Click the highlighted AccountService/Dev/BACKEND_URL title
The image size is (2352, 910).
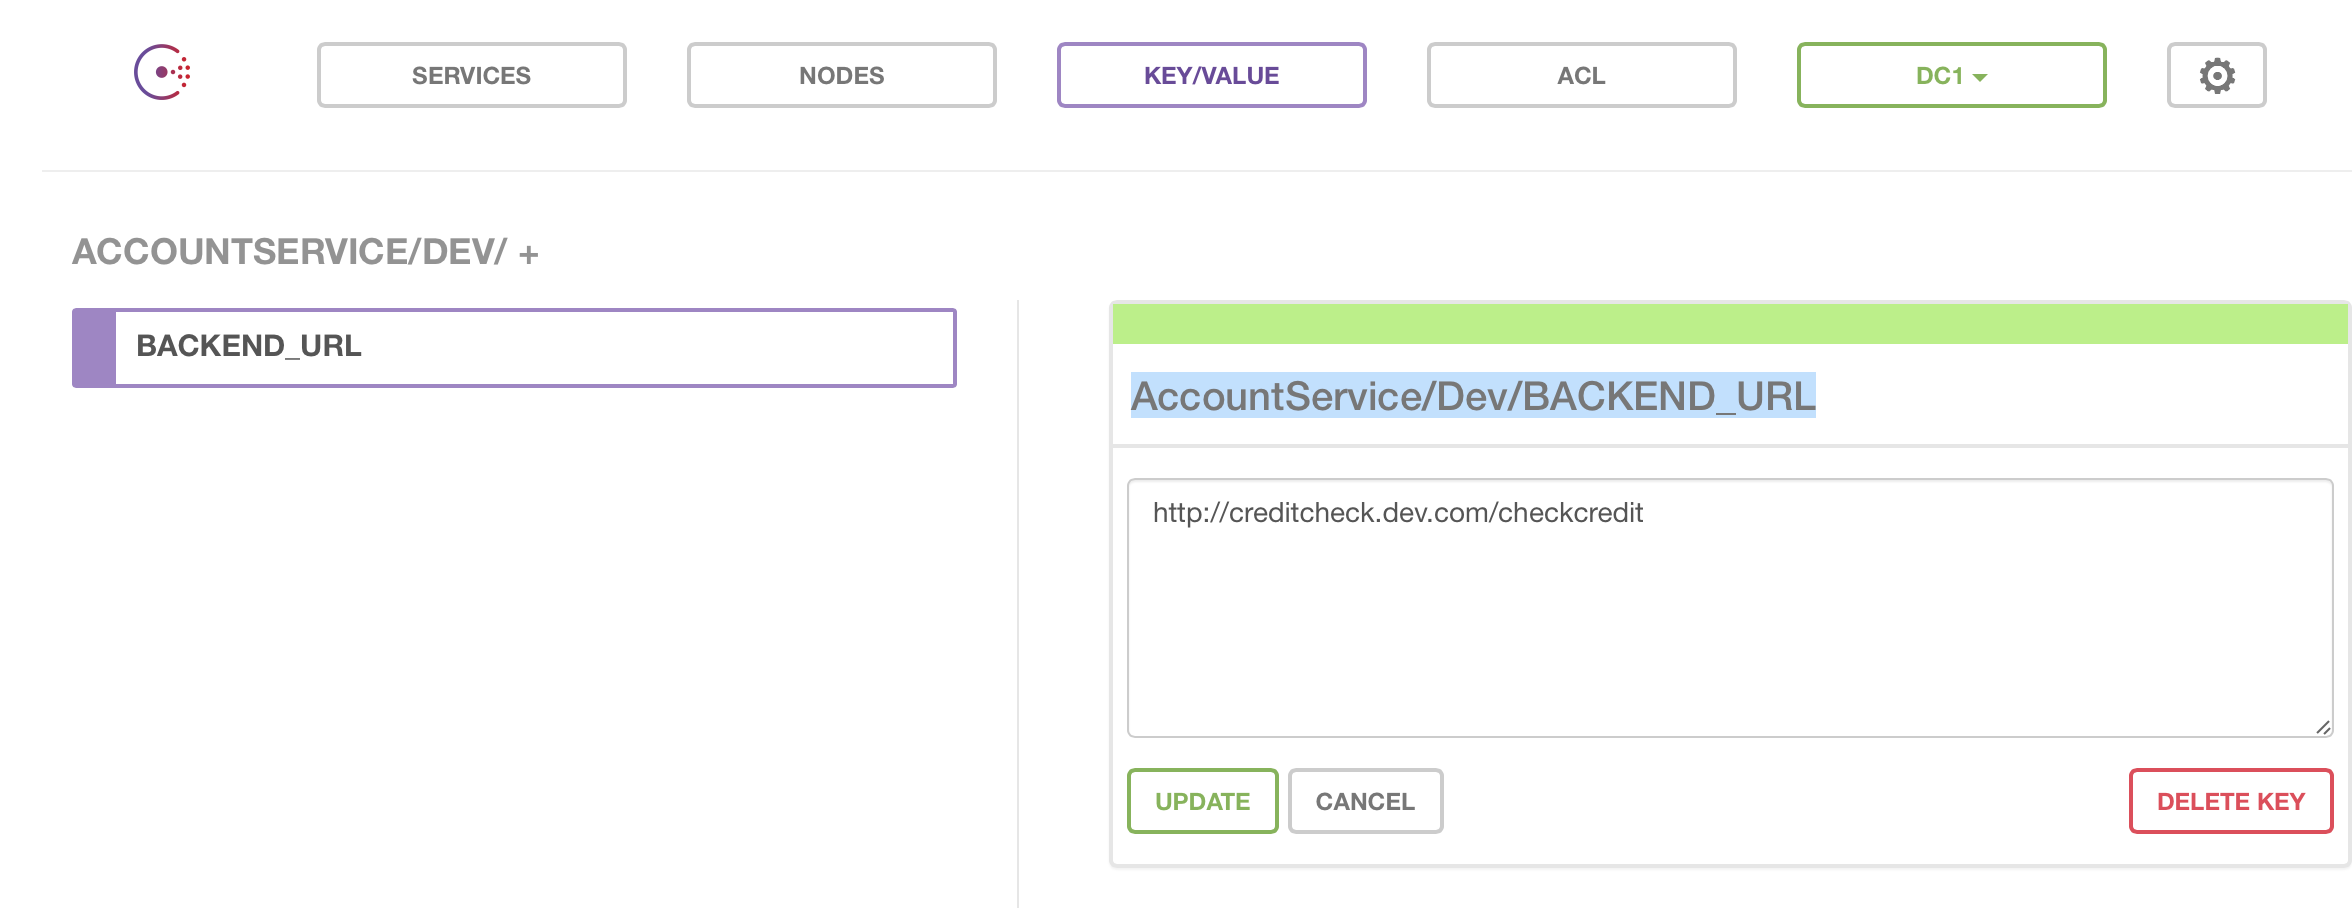click(x=1472, y=396)
